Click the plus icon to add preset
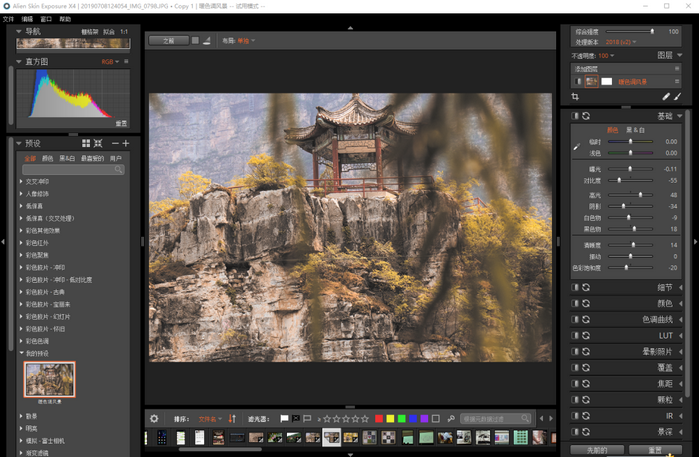Image resolution: width=699 pixels, height=457 pixels. tap(127, 144)
